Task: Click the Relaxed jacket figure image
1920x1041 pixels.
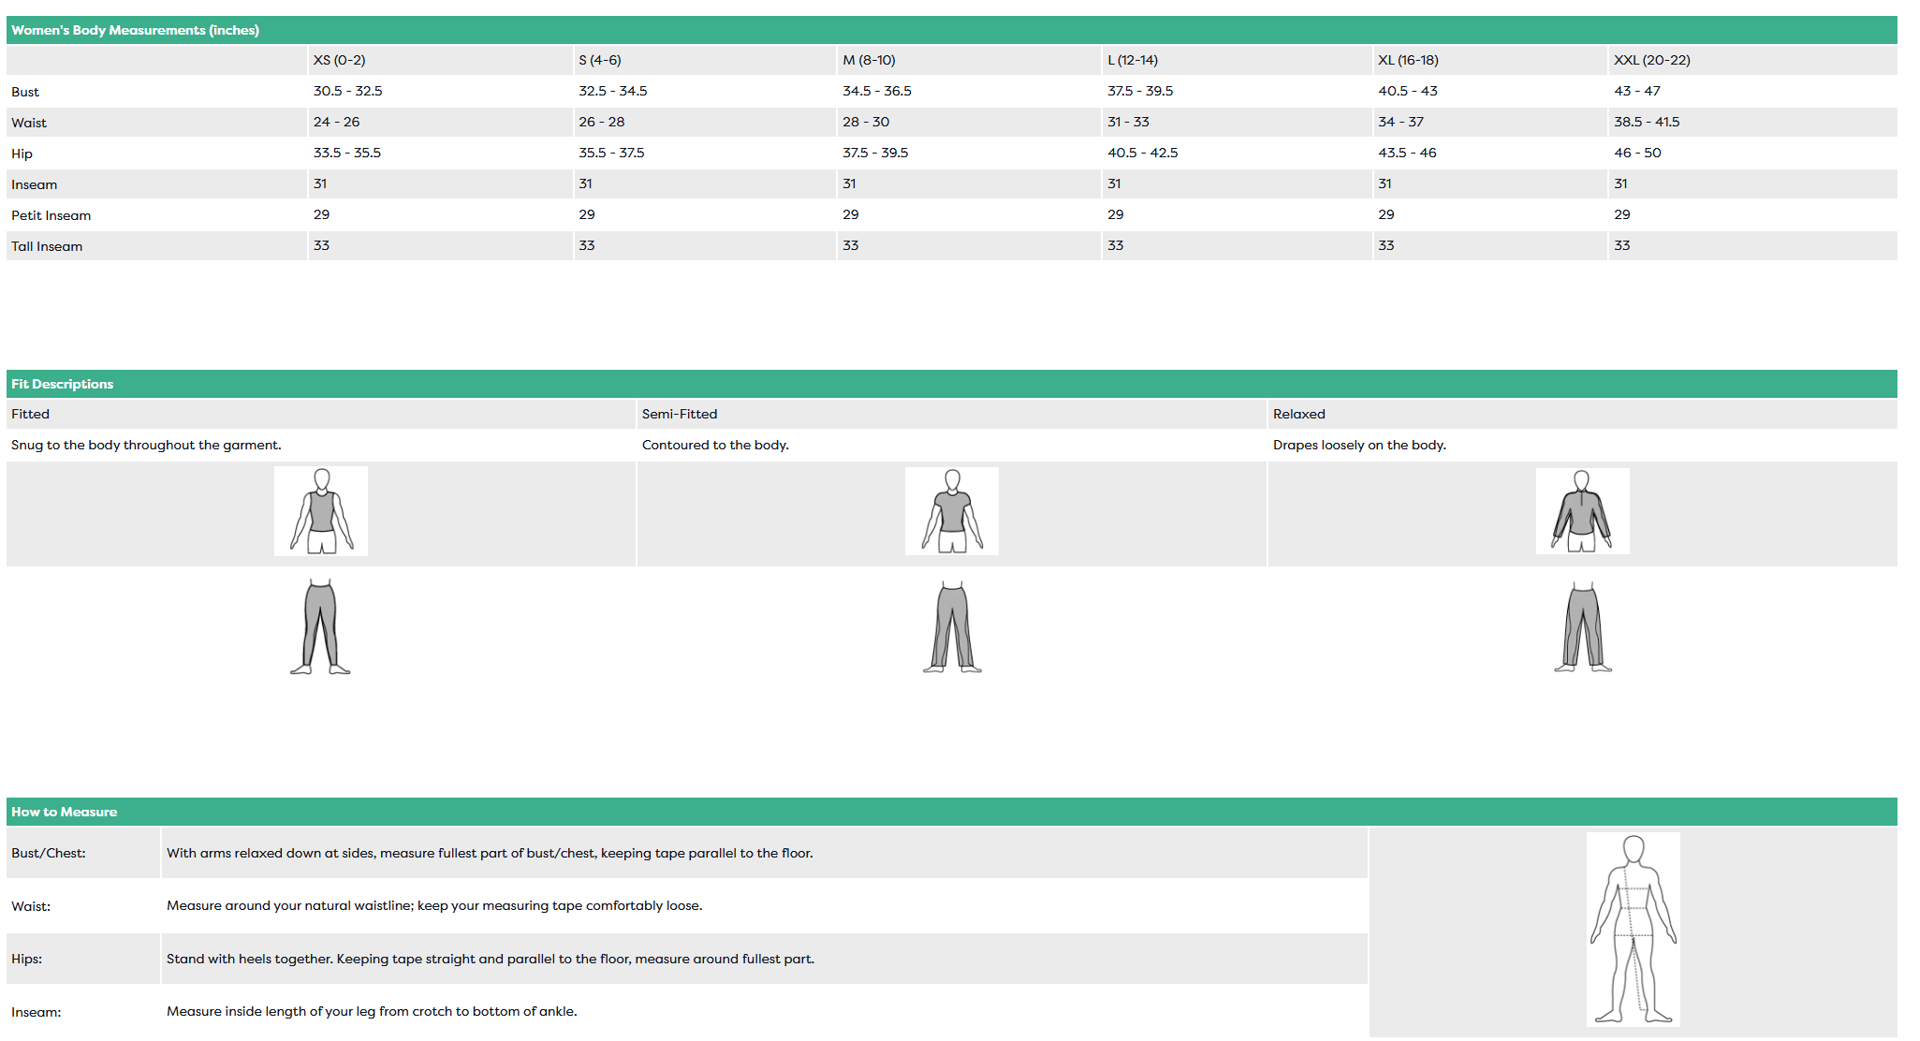Action: tap(1582, 511)
